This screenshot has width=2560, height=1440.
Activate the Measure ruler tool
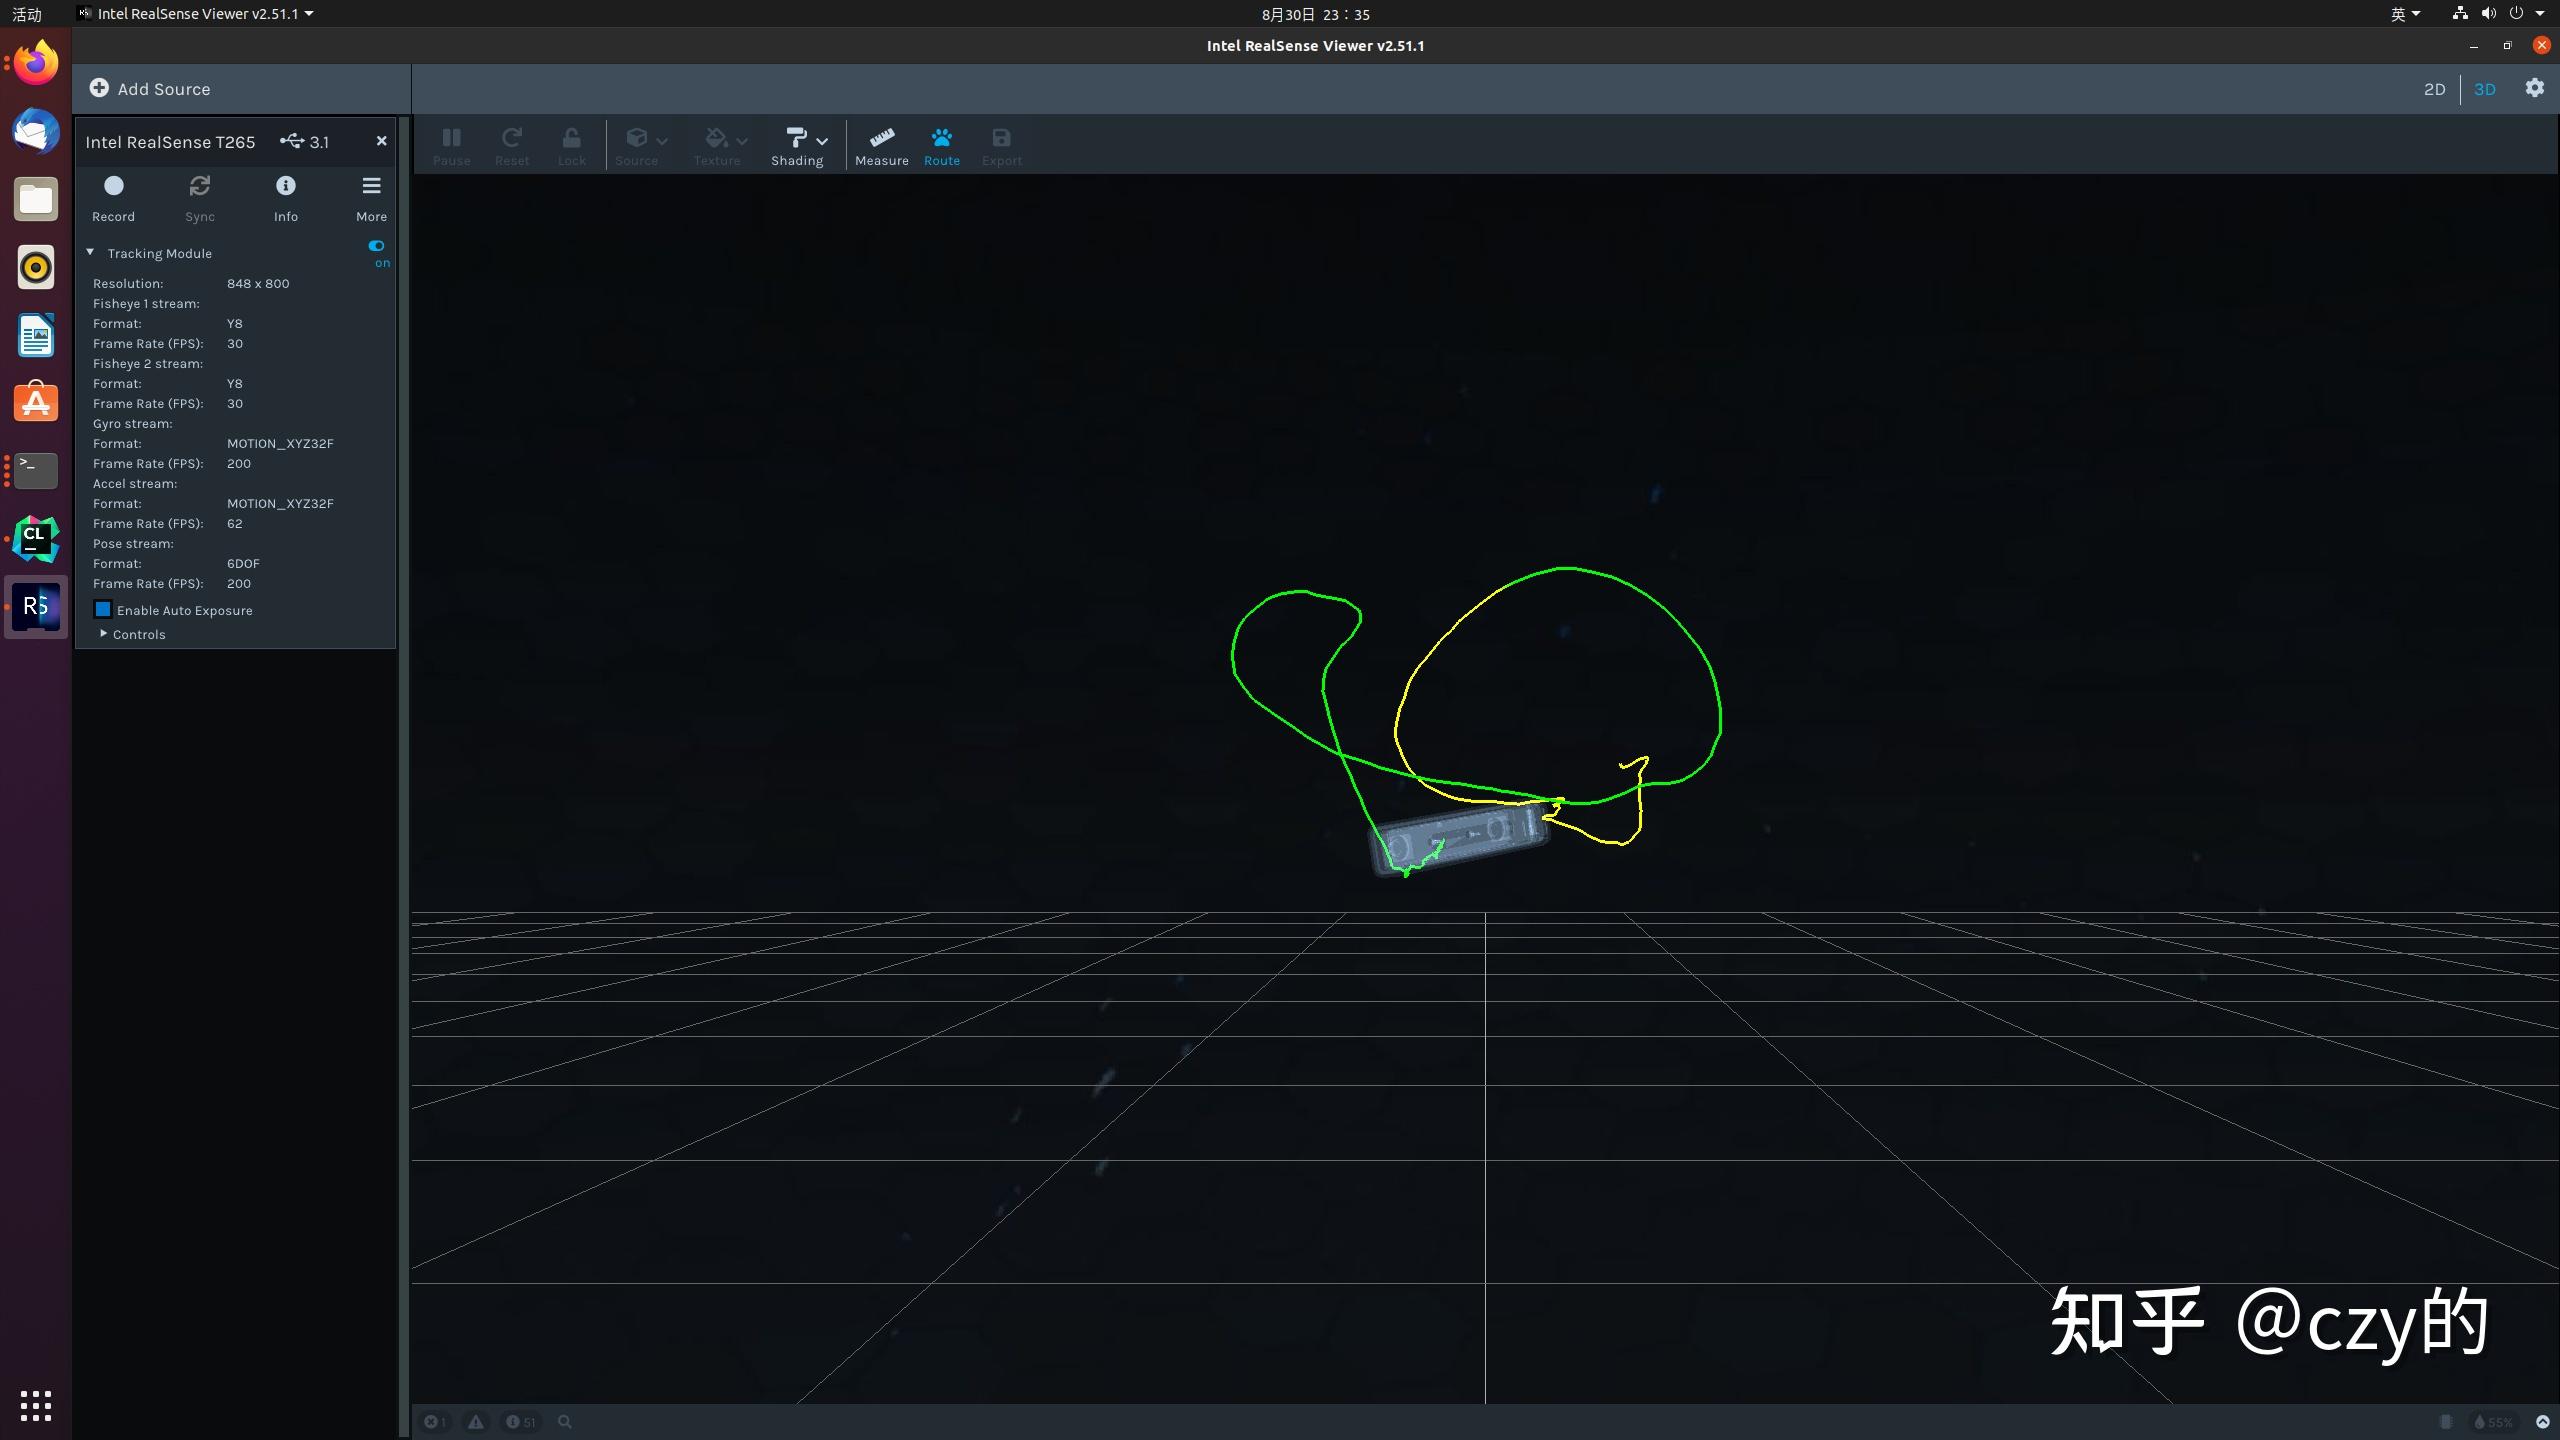click(x=881, y=145)
